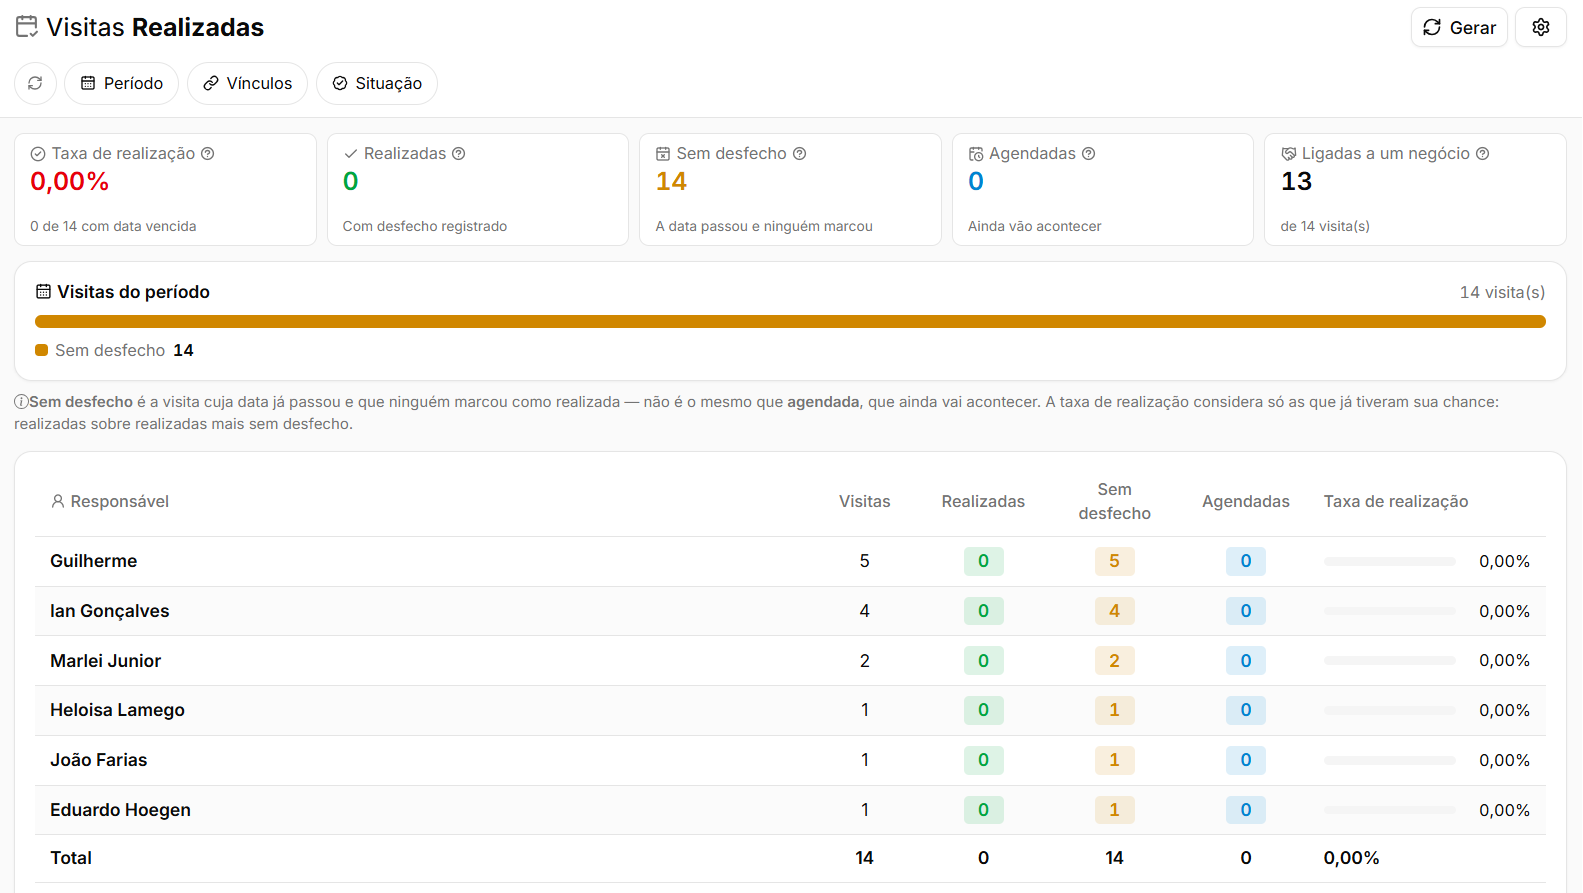Click the calendar icon in page title

pyautogui.click(x=27, y=27)
